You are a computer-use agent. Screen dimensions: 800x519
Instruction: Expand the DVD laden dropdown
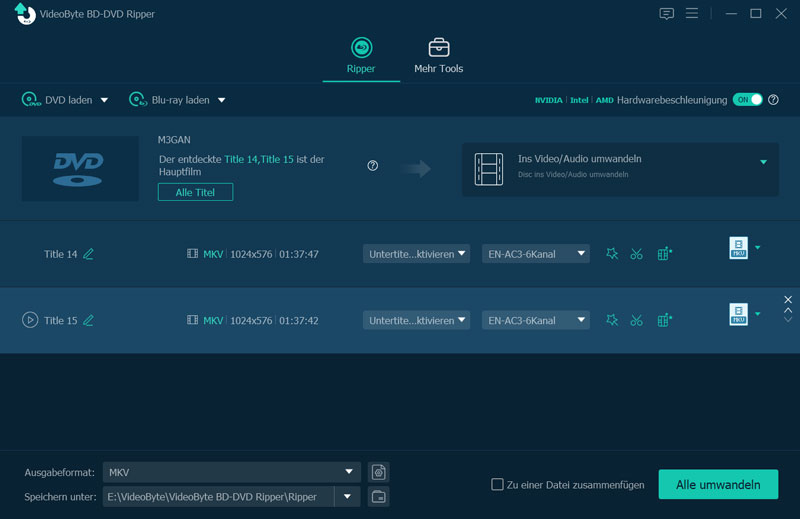click(104, 100)
